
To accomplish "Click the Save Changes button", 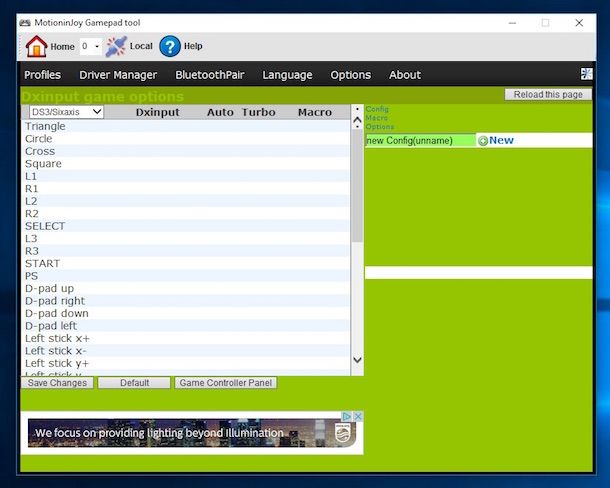I will [57, 383].
